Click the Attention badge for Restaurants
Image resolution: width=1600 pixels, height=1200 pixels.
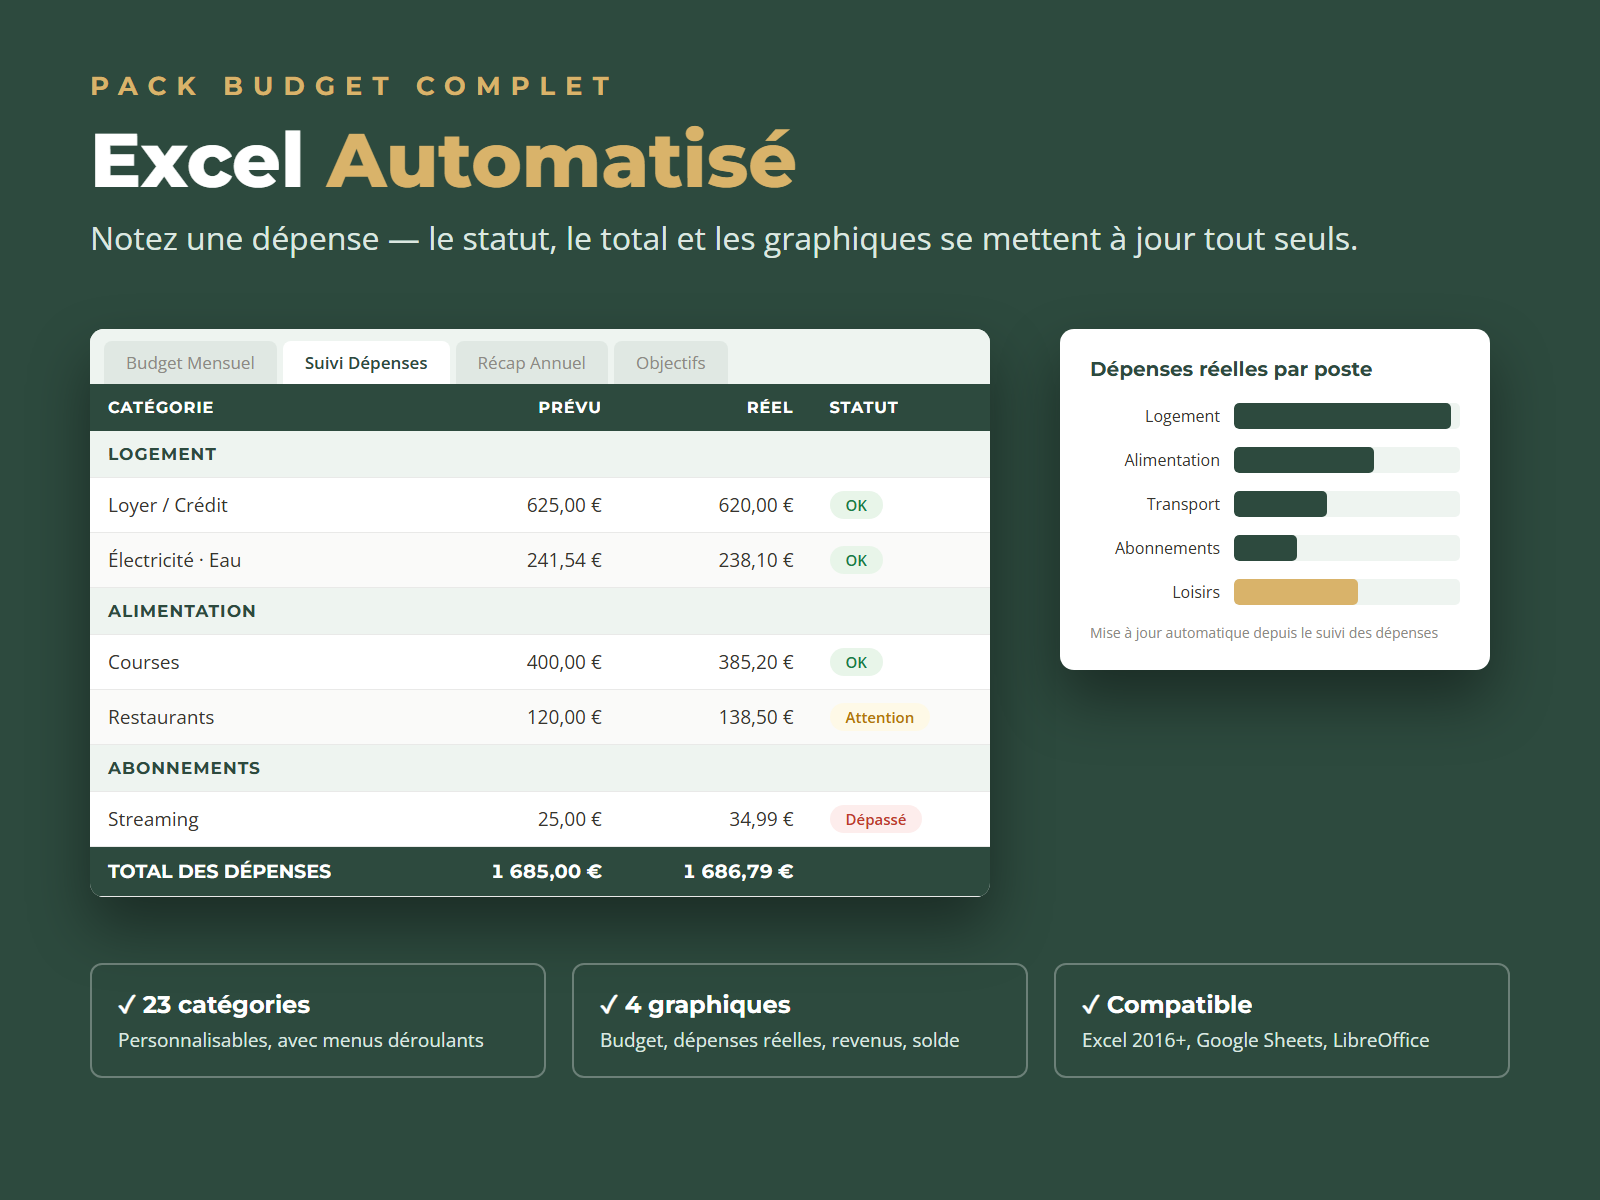pyautogui.click(x=879, y=717)
